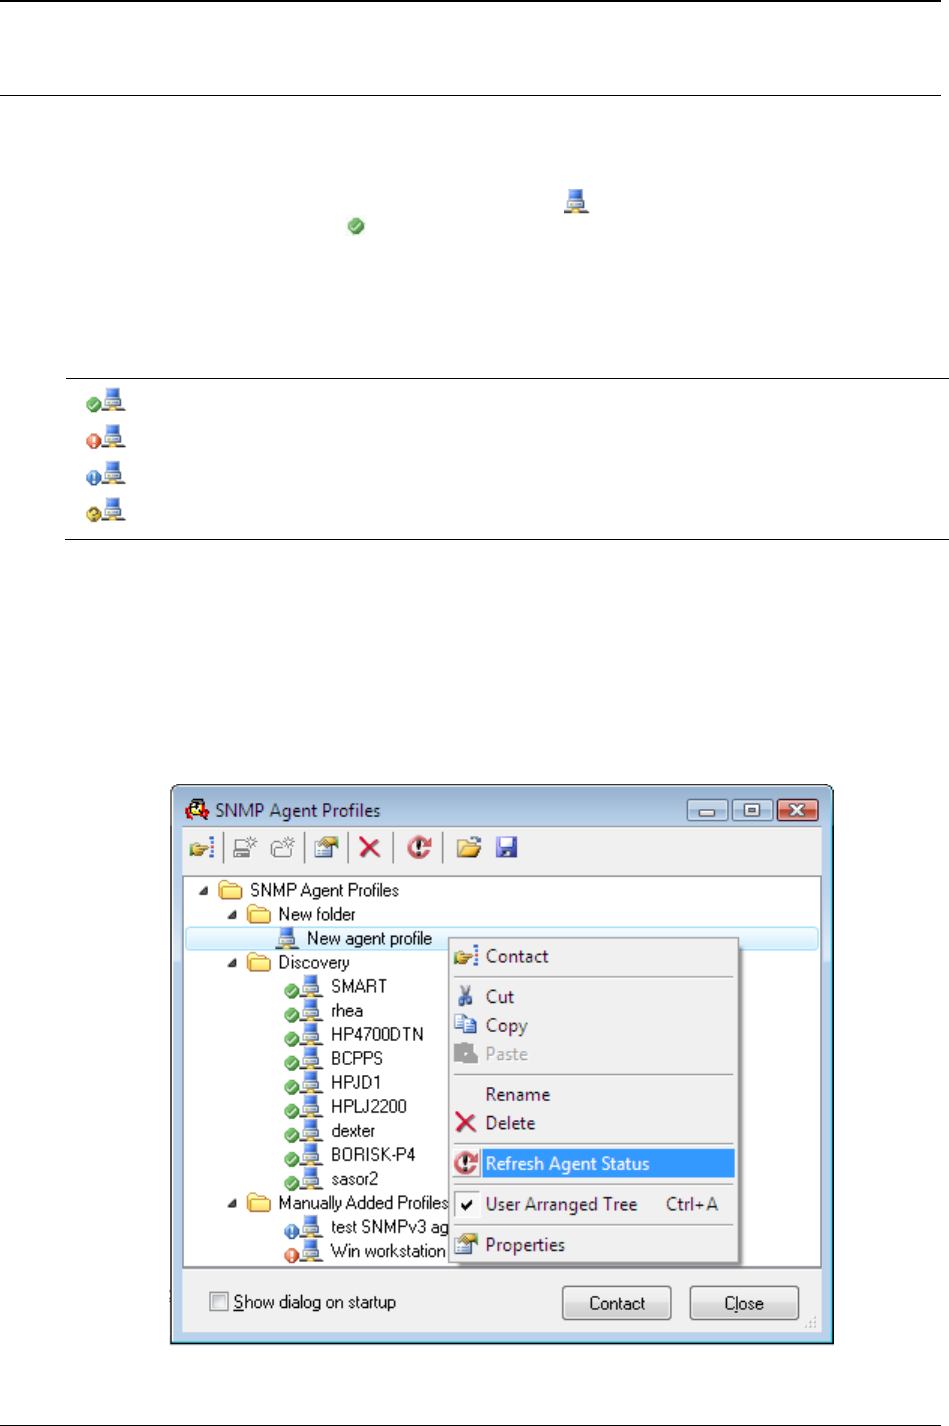Select the Win workstation label
Screen dimensions: 949x1426
[388, 1251]
